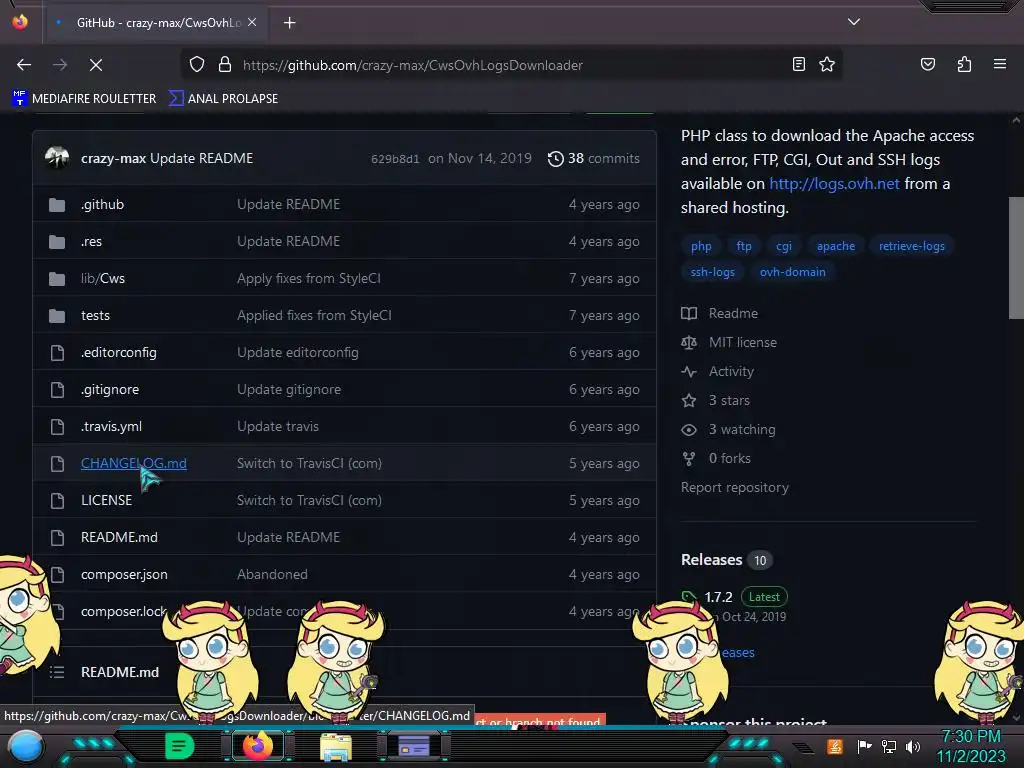View the 3 stars stargazers
The width and height of the screenshot is (1024, 768).
[x=716, y=400]
